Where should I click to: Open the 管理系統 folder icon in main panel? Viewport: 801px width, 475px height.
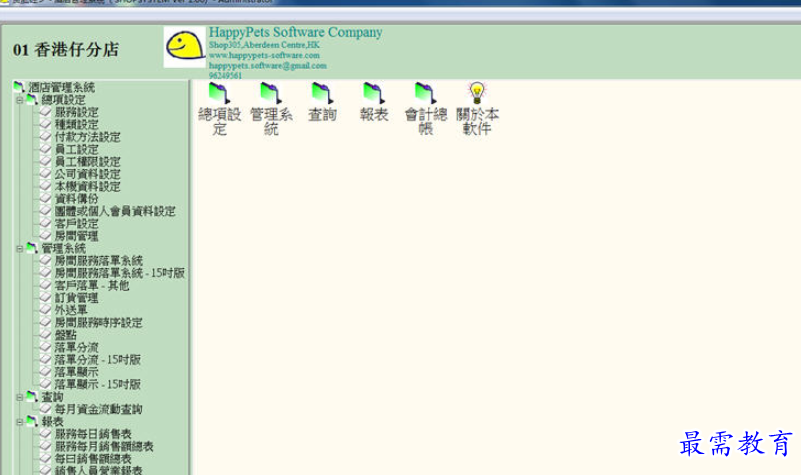click(270, 93)
